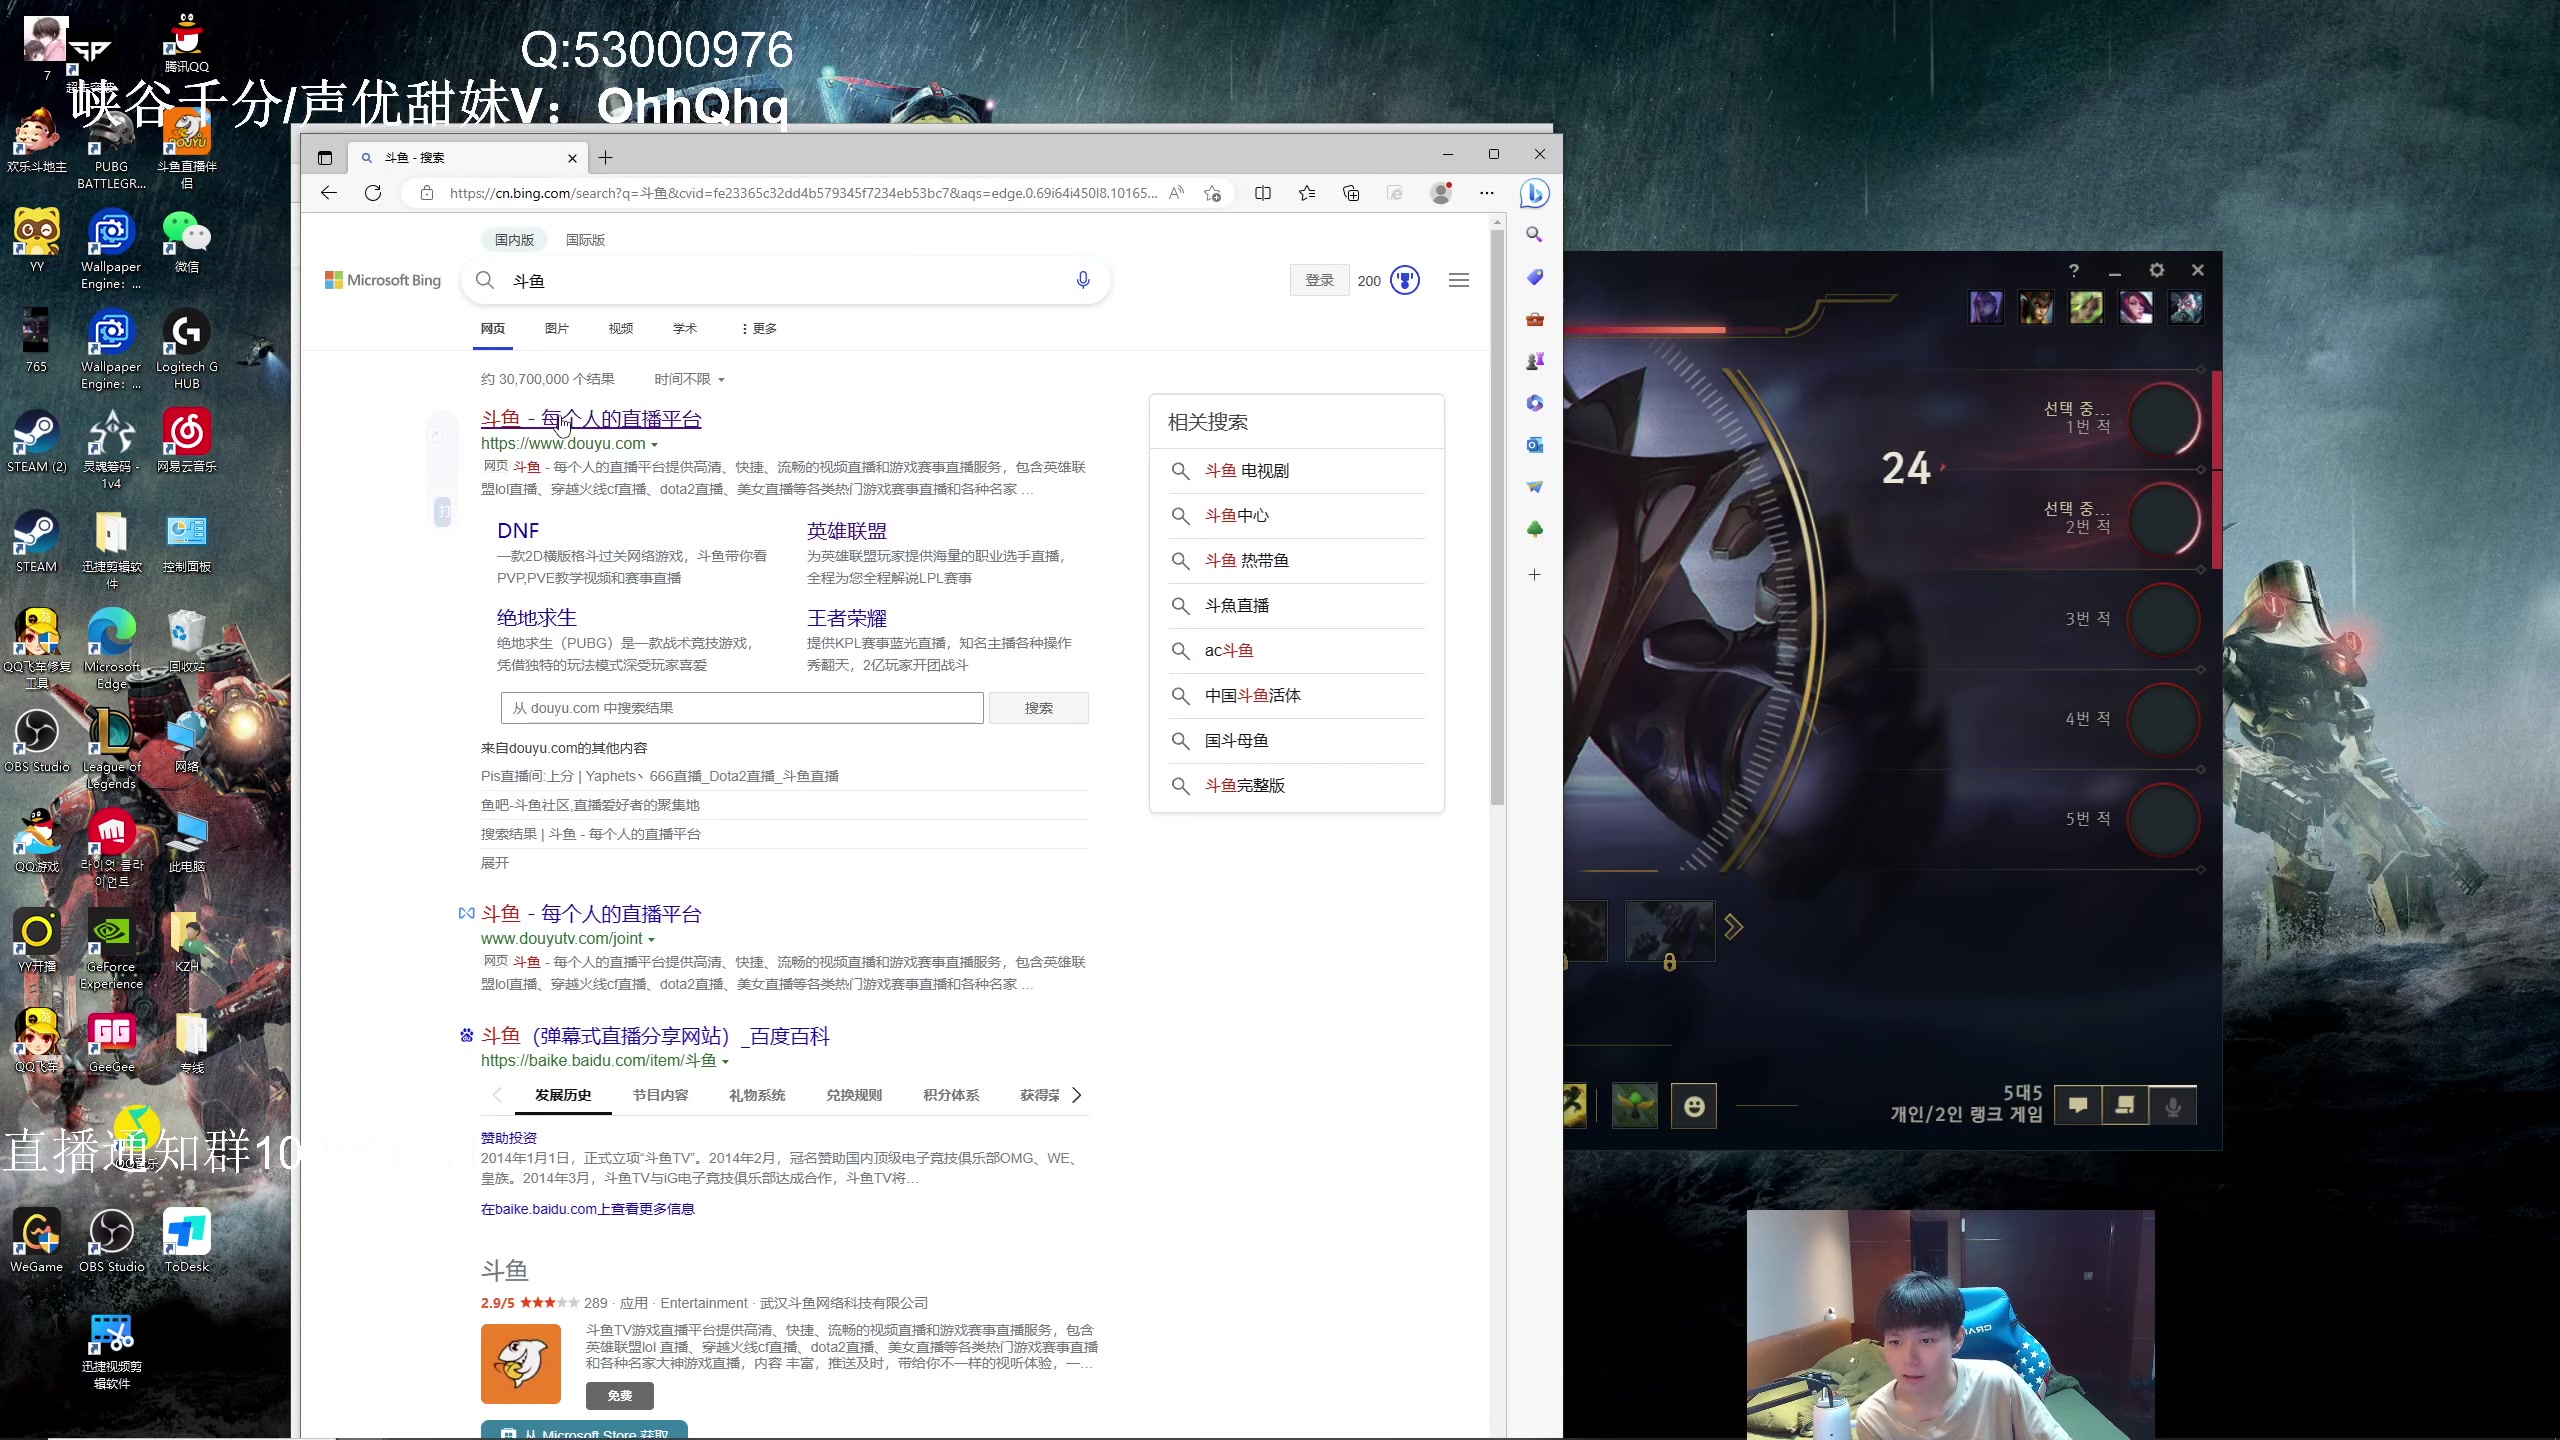This screenshot has height=1440, width=2560.
Task: Click the League client chat bubble icon
Action: (2078, 1106)
